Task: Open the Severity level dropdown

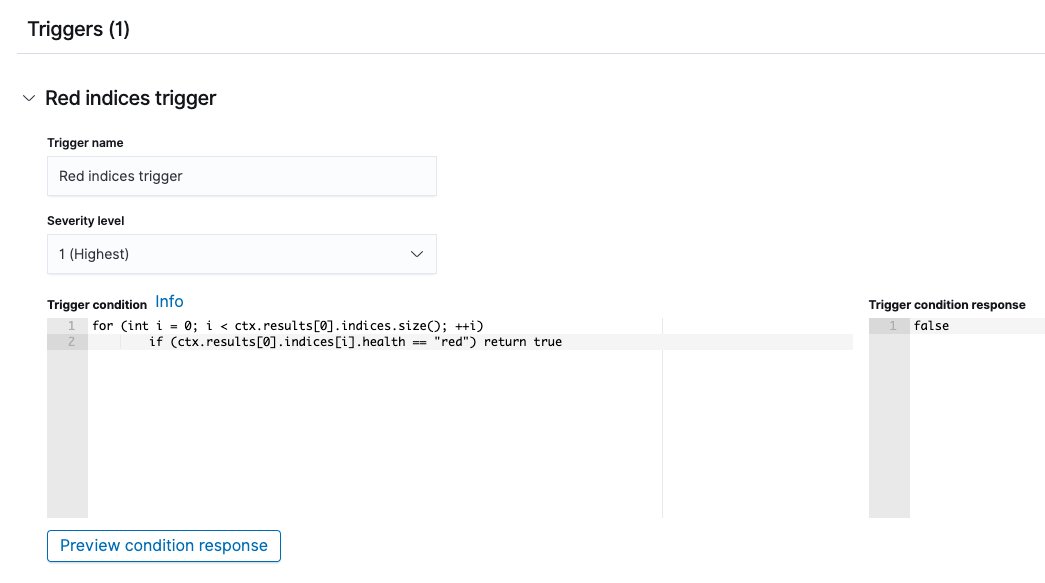Action: pyautogui.click(x=242, y=254)
